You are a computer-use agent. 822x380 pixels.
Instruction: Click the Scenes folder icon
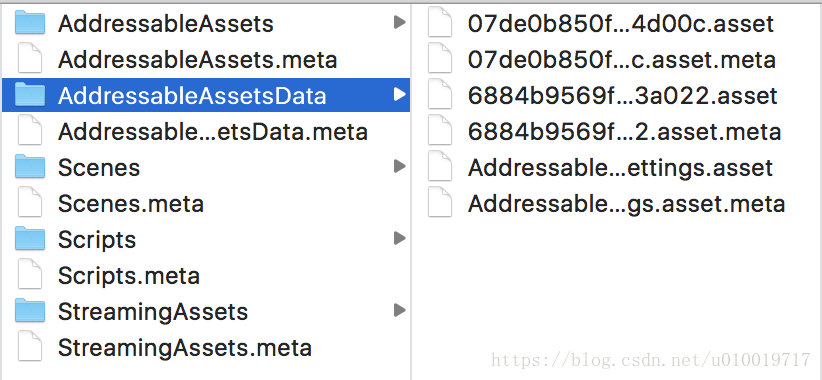(x=29, y=167)
